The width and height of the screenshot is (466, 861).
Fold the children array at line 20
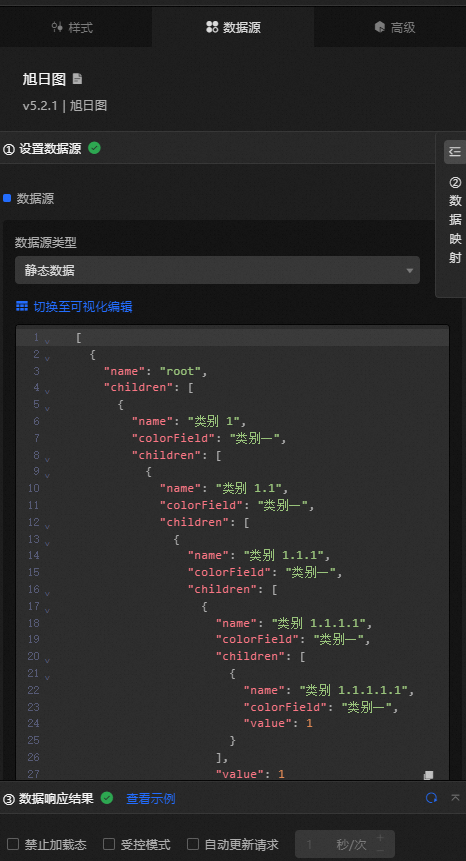[47, 661]
